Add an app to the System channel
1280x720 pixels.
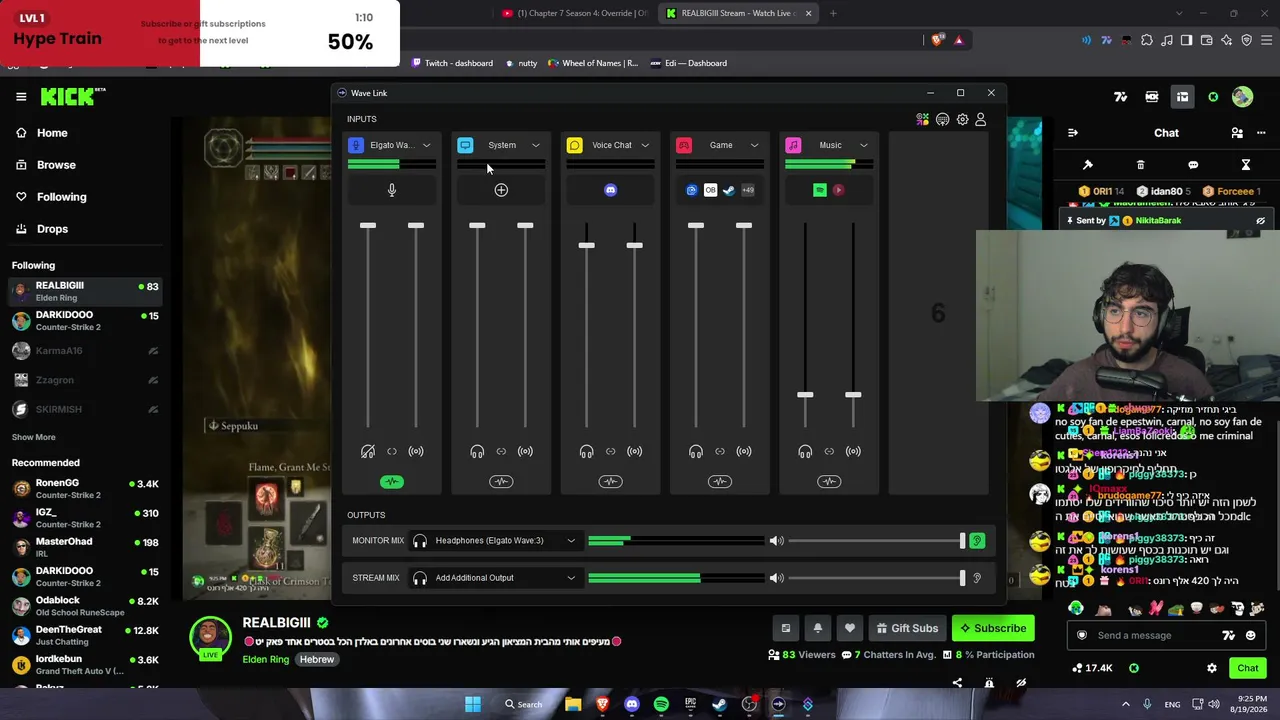coord(501,190)
